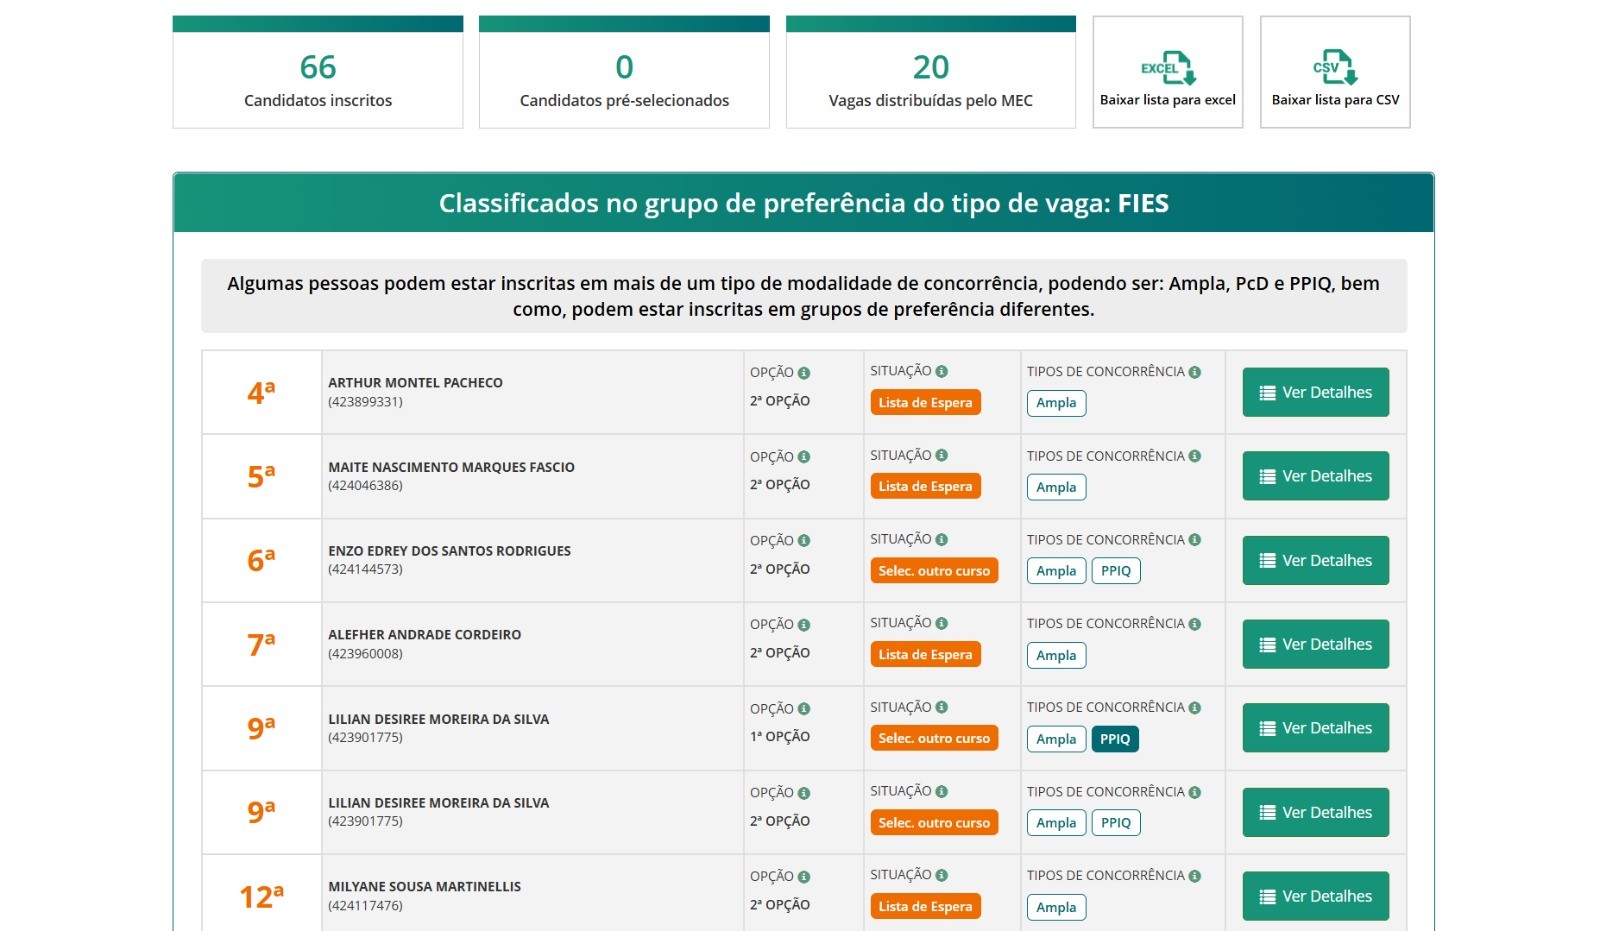Open the info icon beside OPÇÃO in Lilian's 1ª OPÇÃO row

point(804,709)
